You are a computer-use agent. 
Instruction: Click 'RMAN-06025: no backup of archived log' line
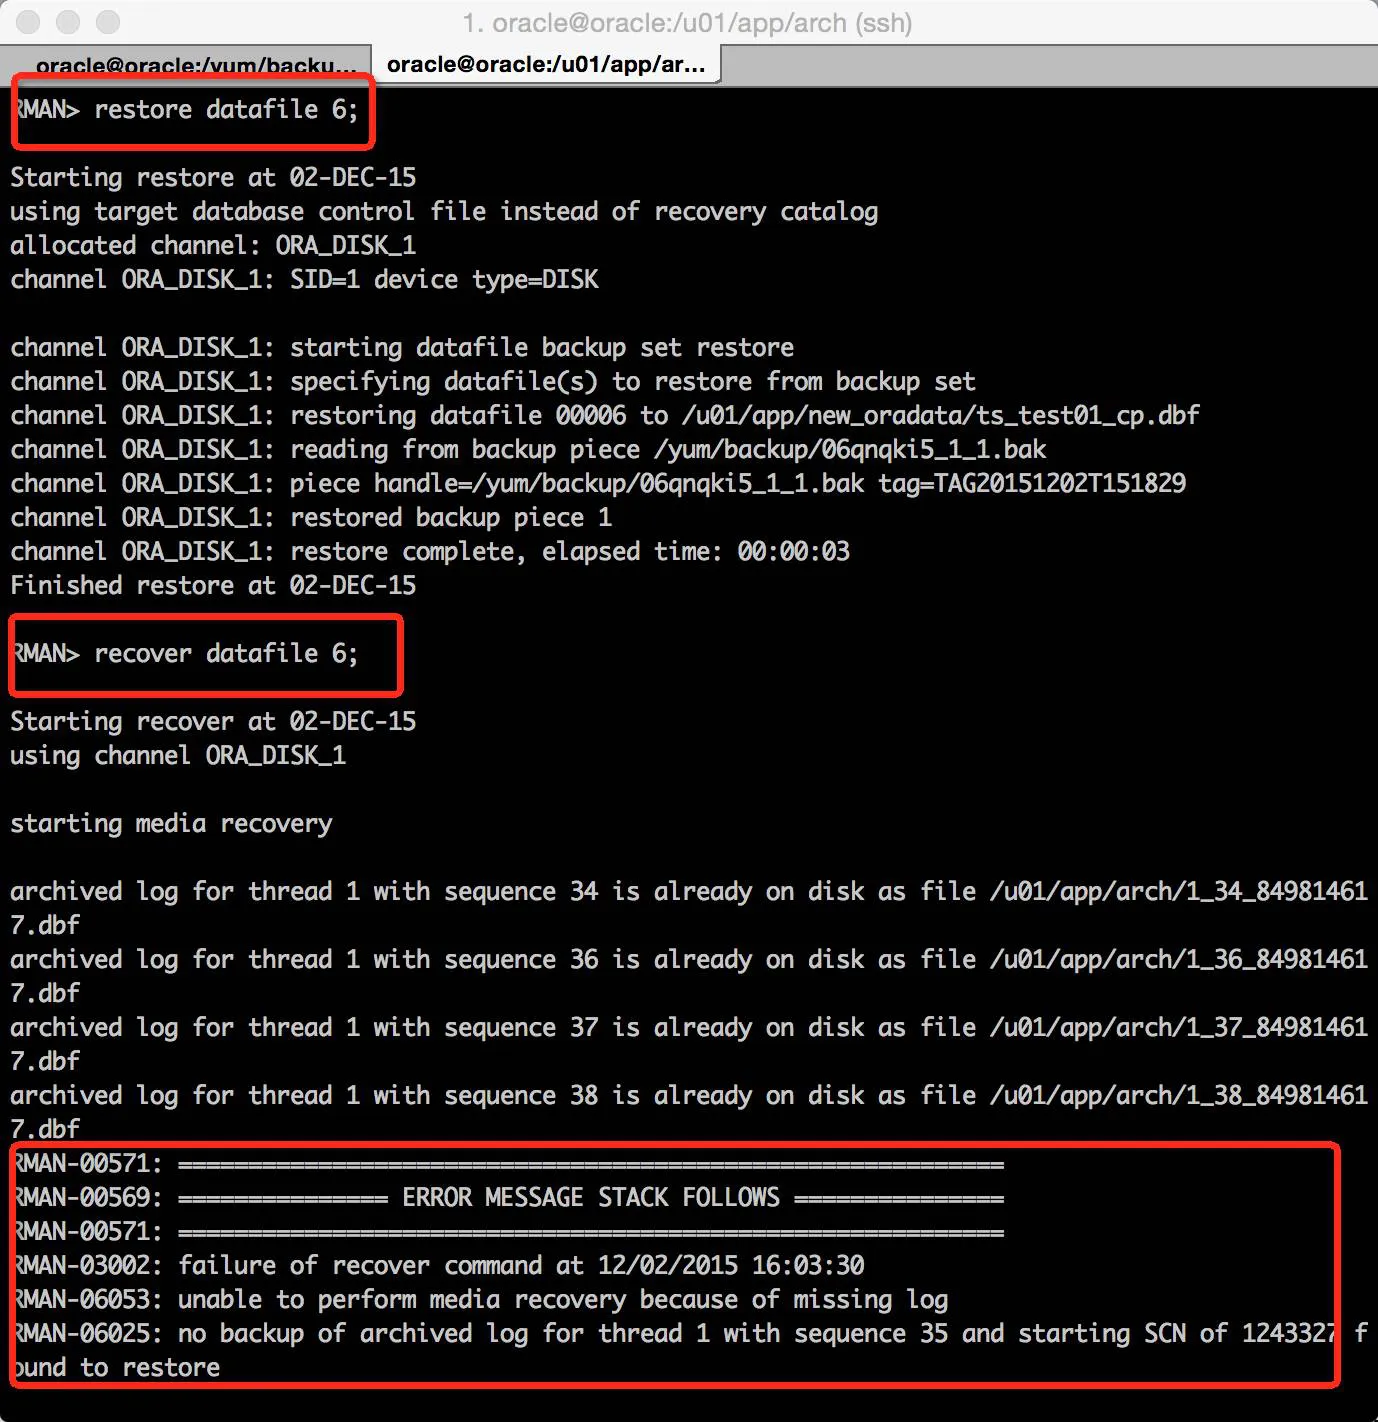[690, 1334]
